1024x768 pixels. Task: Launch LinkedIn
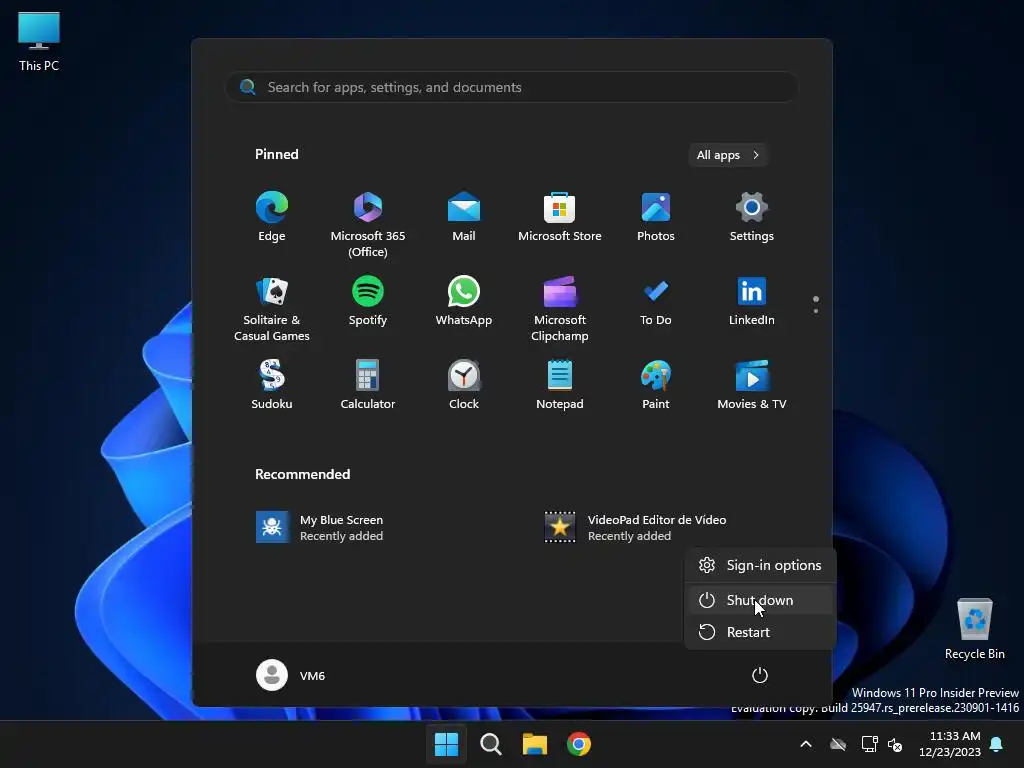click(752, 302)
